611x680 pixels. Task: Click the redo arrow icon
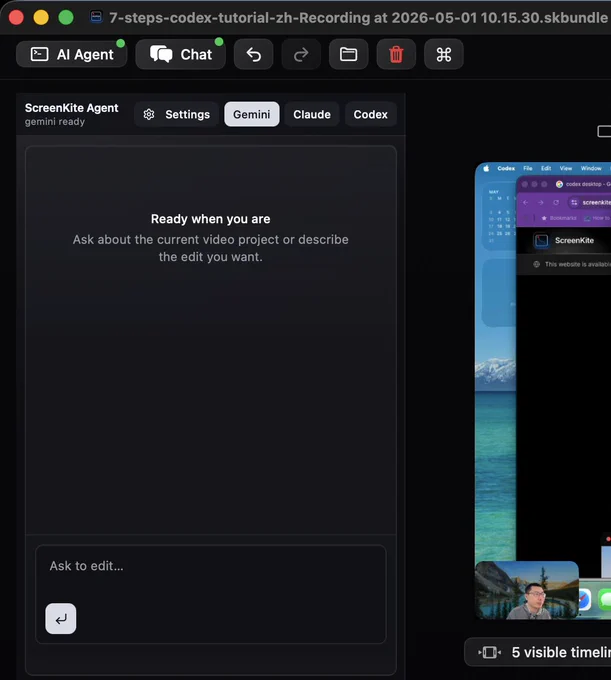tap(301, 54)
